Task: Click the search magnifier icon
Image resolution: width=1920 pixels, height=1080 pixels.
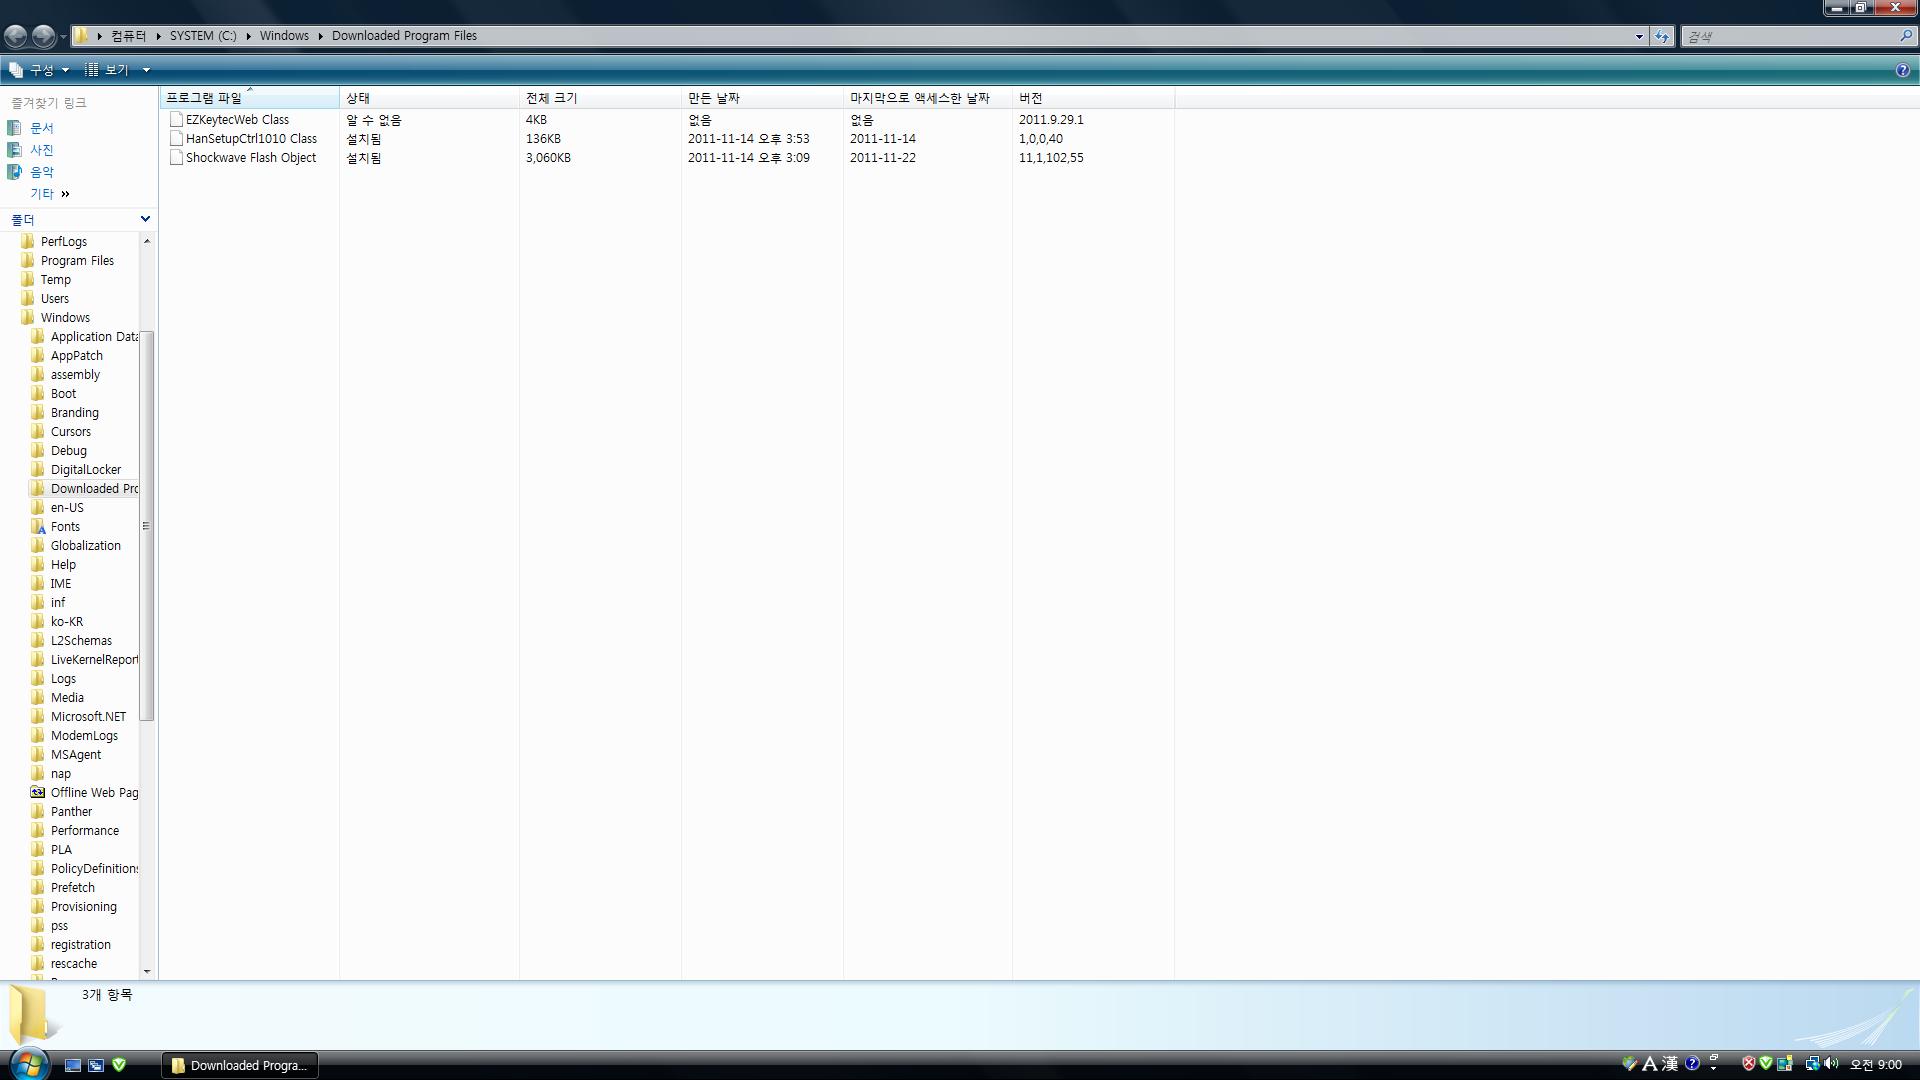Action: point(1906,36)
